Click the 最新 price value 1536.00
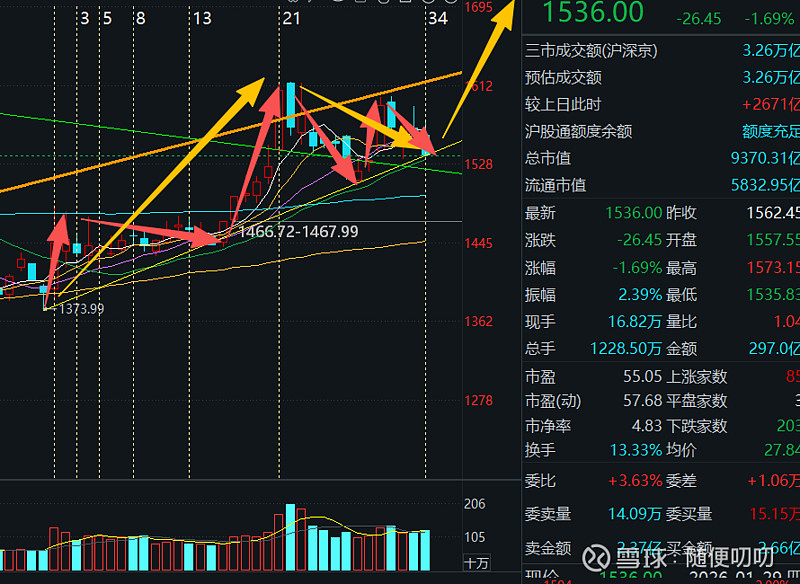This screenshot has height=584, width=800. pyautogui.click(x=634, y=213)
